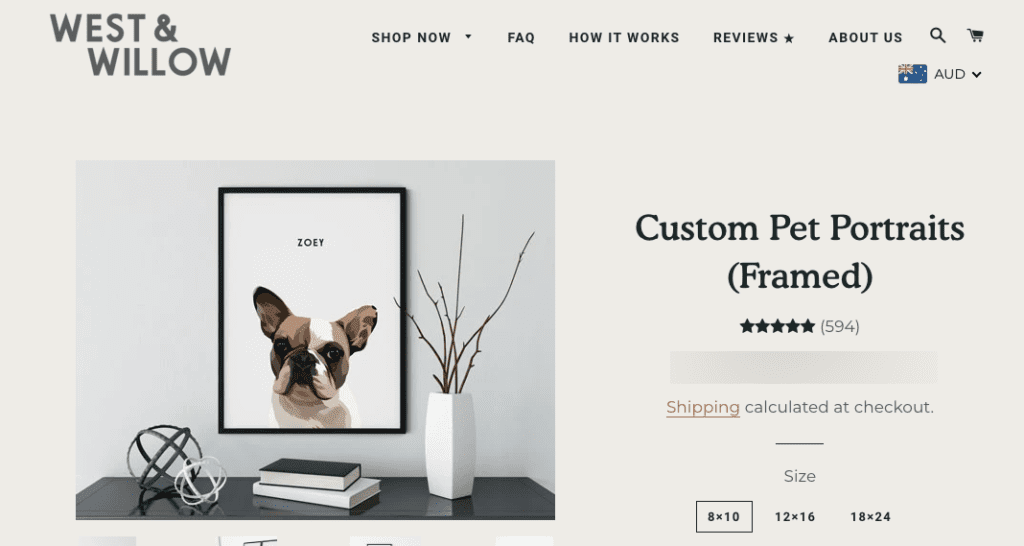This screenshot has height=546, width=1024.
Task: Click the five-star rating icons
Action: (x=777, y=326)
